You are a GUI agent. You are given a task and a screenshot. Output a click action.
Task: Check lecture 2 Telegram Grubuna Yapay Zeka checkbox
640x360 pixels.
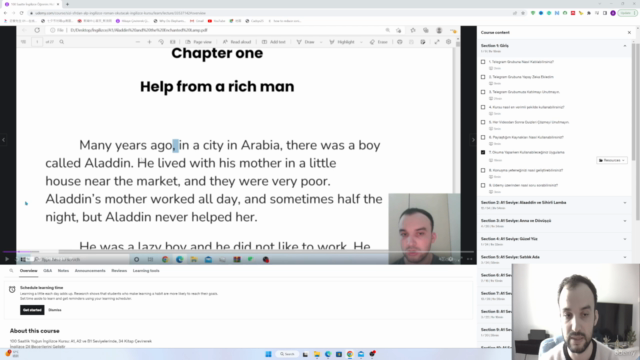coord(483,77)
